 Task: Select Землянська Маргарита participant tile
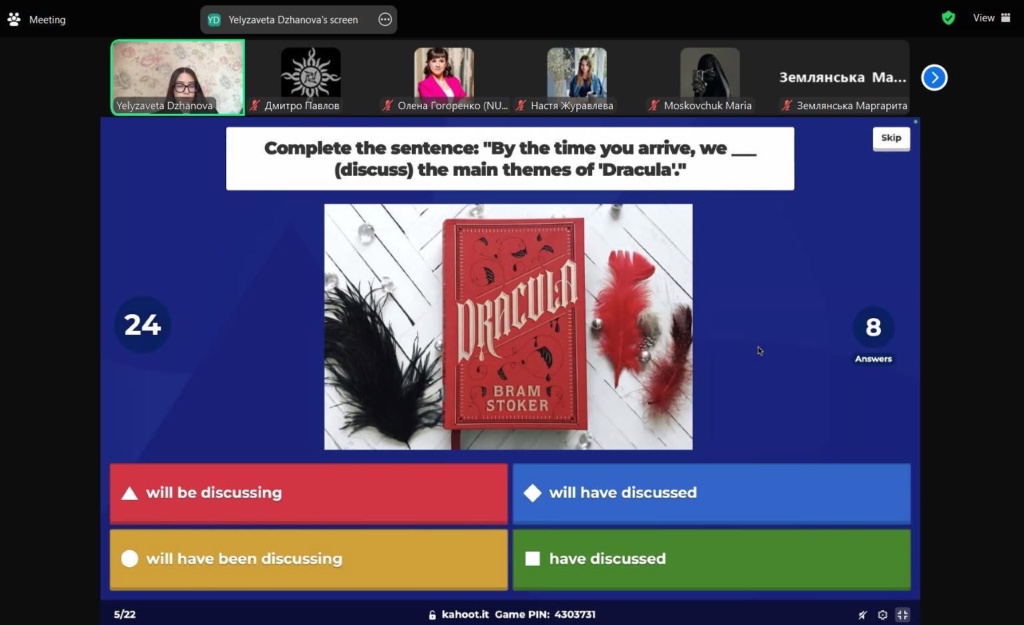pos(842,77)
